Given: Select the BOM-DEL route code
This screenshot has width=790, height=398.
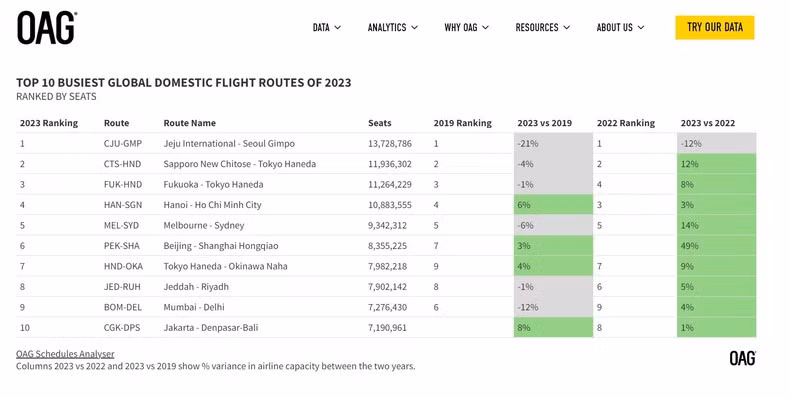Looking at the screenshot, I should pos(123,307).
